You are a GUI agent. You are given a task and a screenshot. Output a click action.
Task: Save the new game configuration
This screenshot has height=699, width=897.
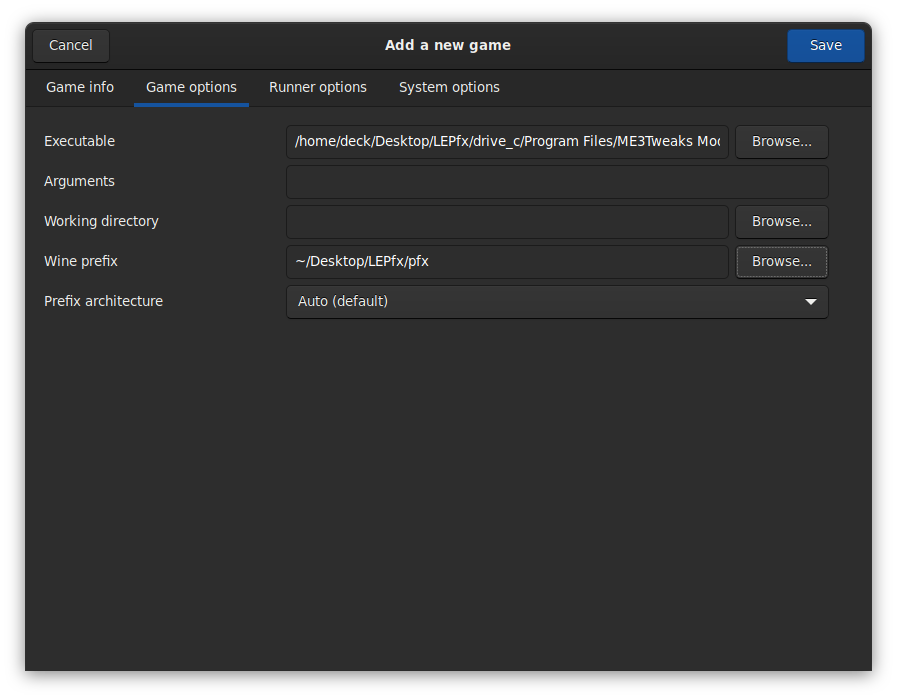tap(825, 45)
